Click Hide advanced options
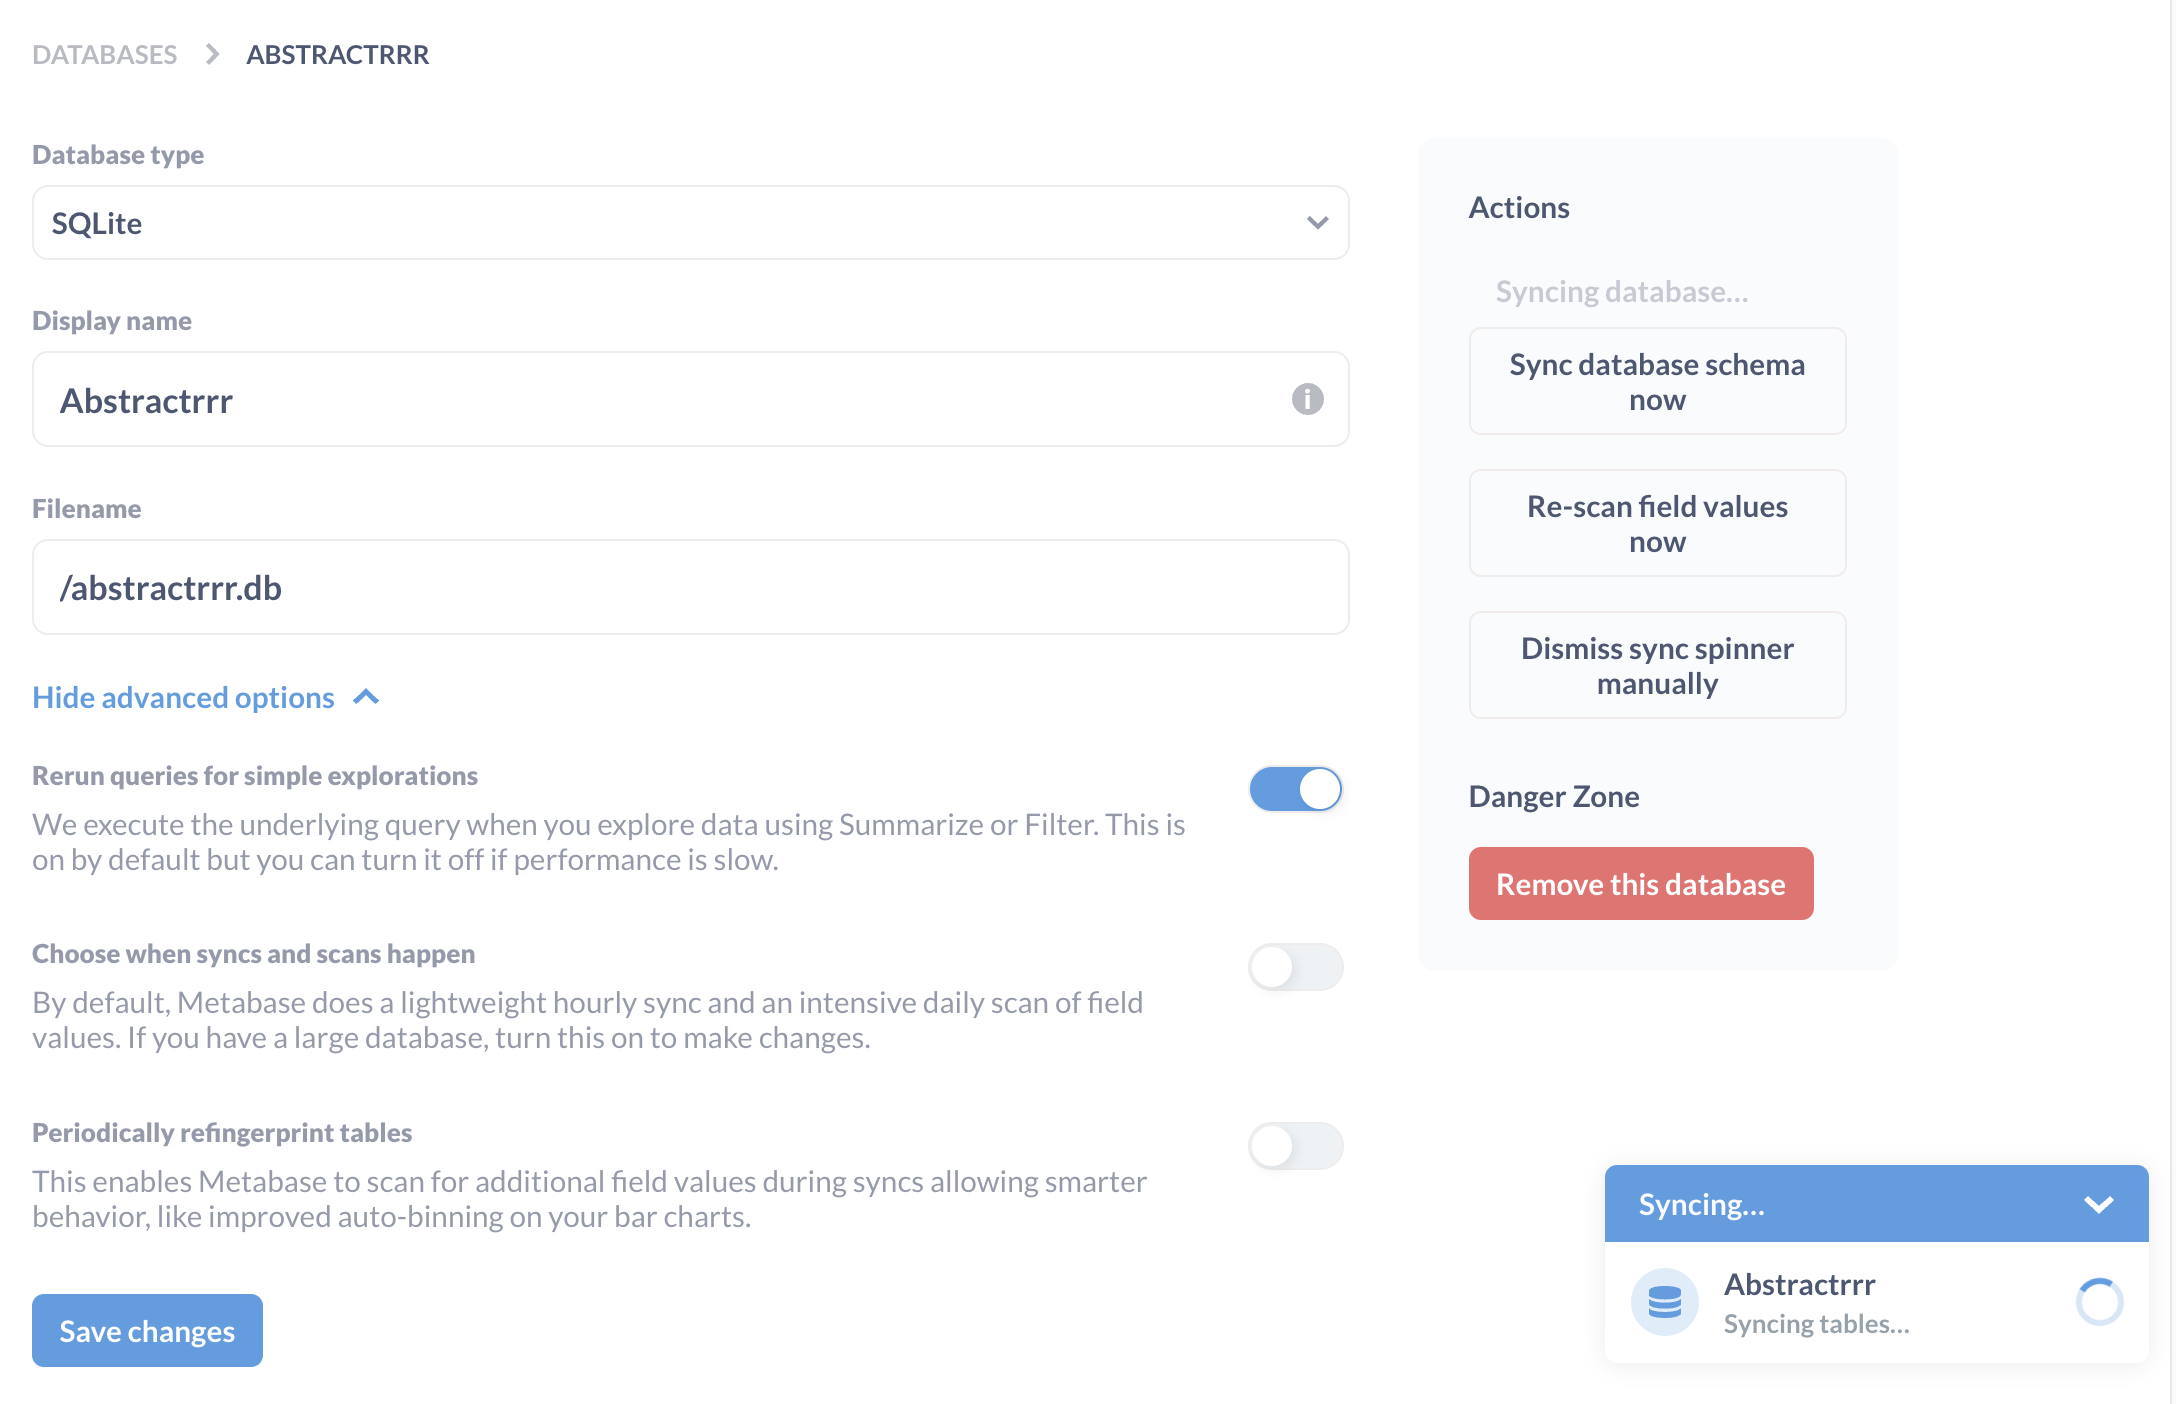The image size is (2176, 1404). pos(182,697)
